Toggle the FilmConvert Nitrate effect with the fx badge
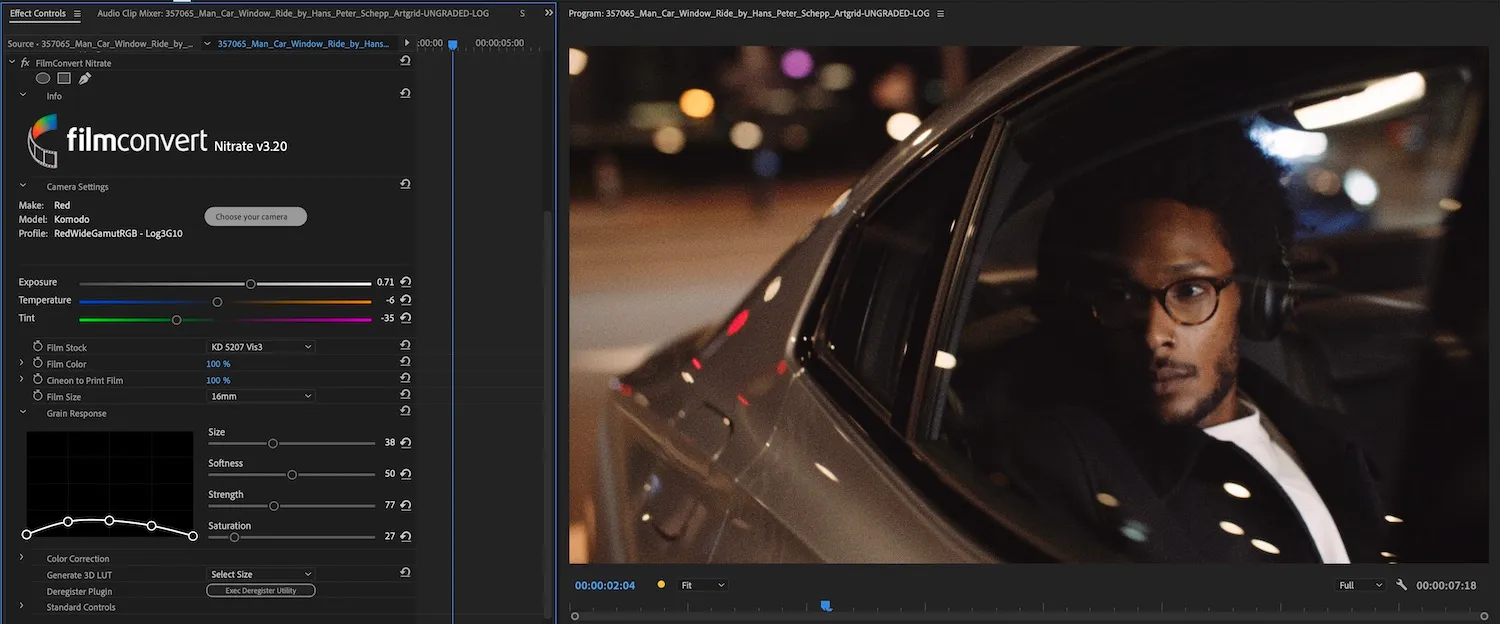 point(24,62)
